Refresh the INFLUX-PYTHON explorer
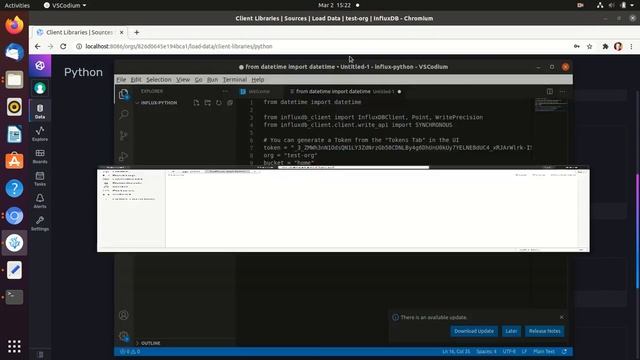Screen dimensions: 640x360 (219, 103)
